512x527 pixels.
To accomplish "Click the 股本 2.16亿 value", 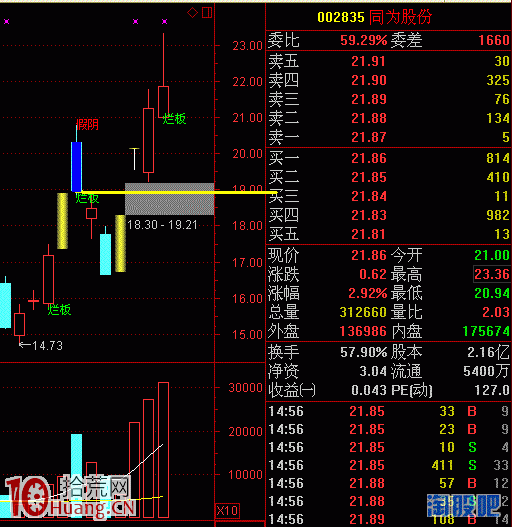I will [x=488, y=352].
